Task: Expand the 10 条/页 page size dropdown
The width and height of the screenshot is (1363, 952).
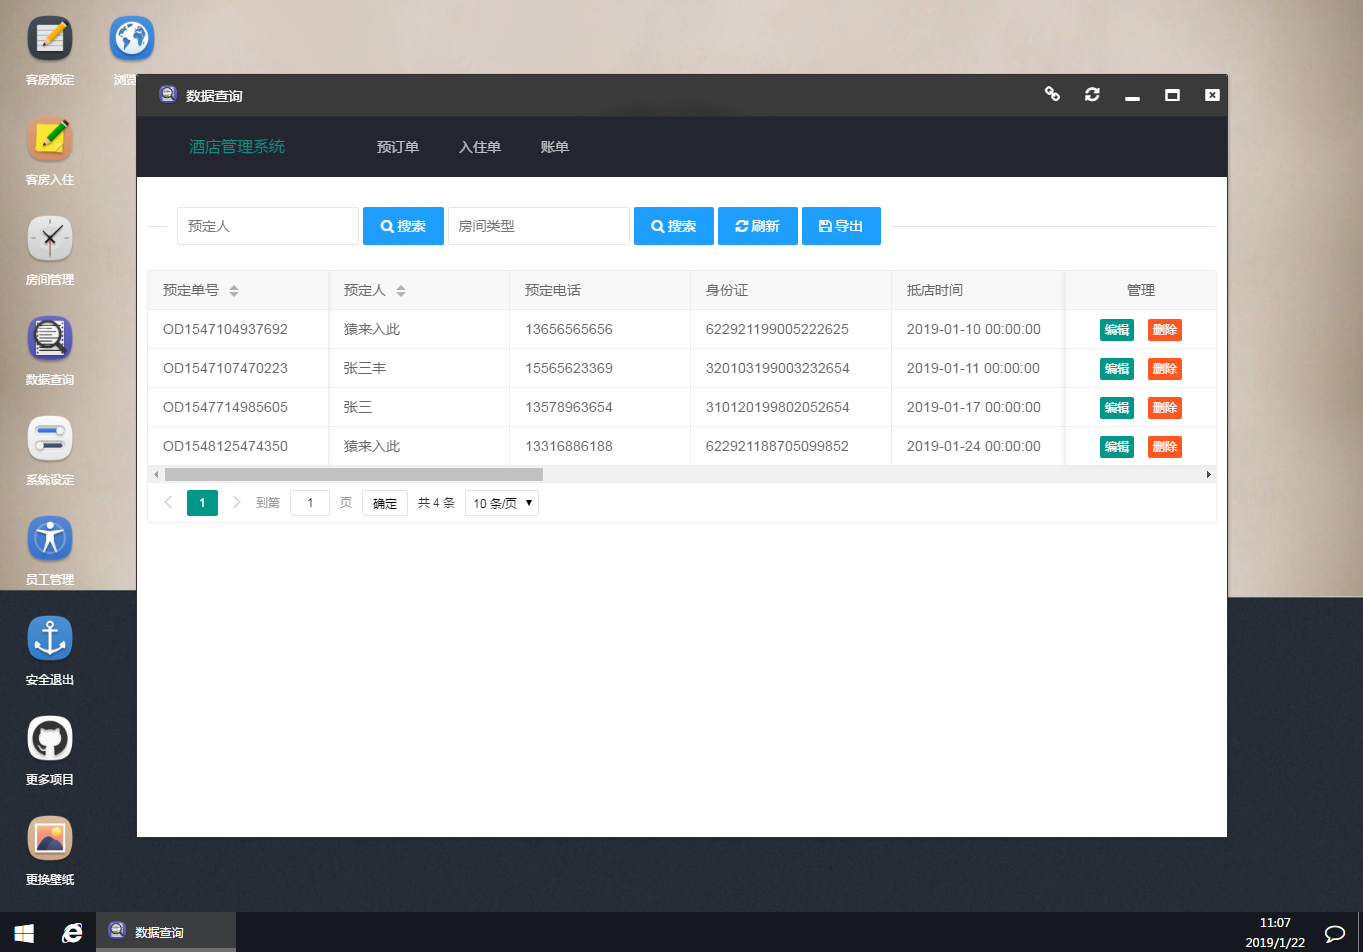Action: point(502,503)
